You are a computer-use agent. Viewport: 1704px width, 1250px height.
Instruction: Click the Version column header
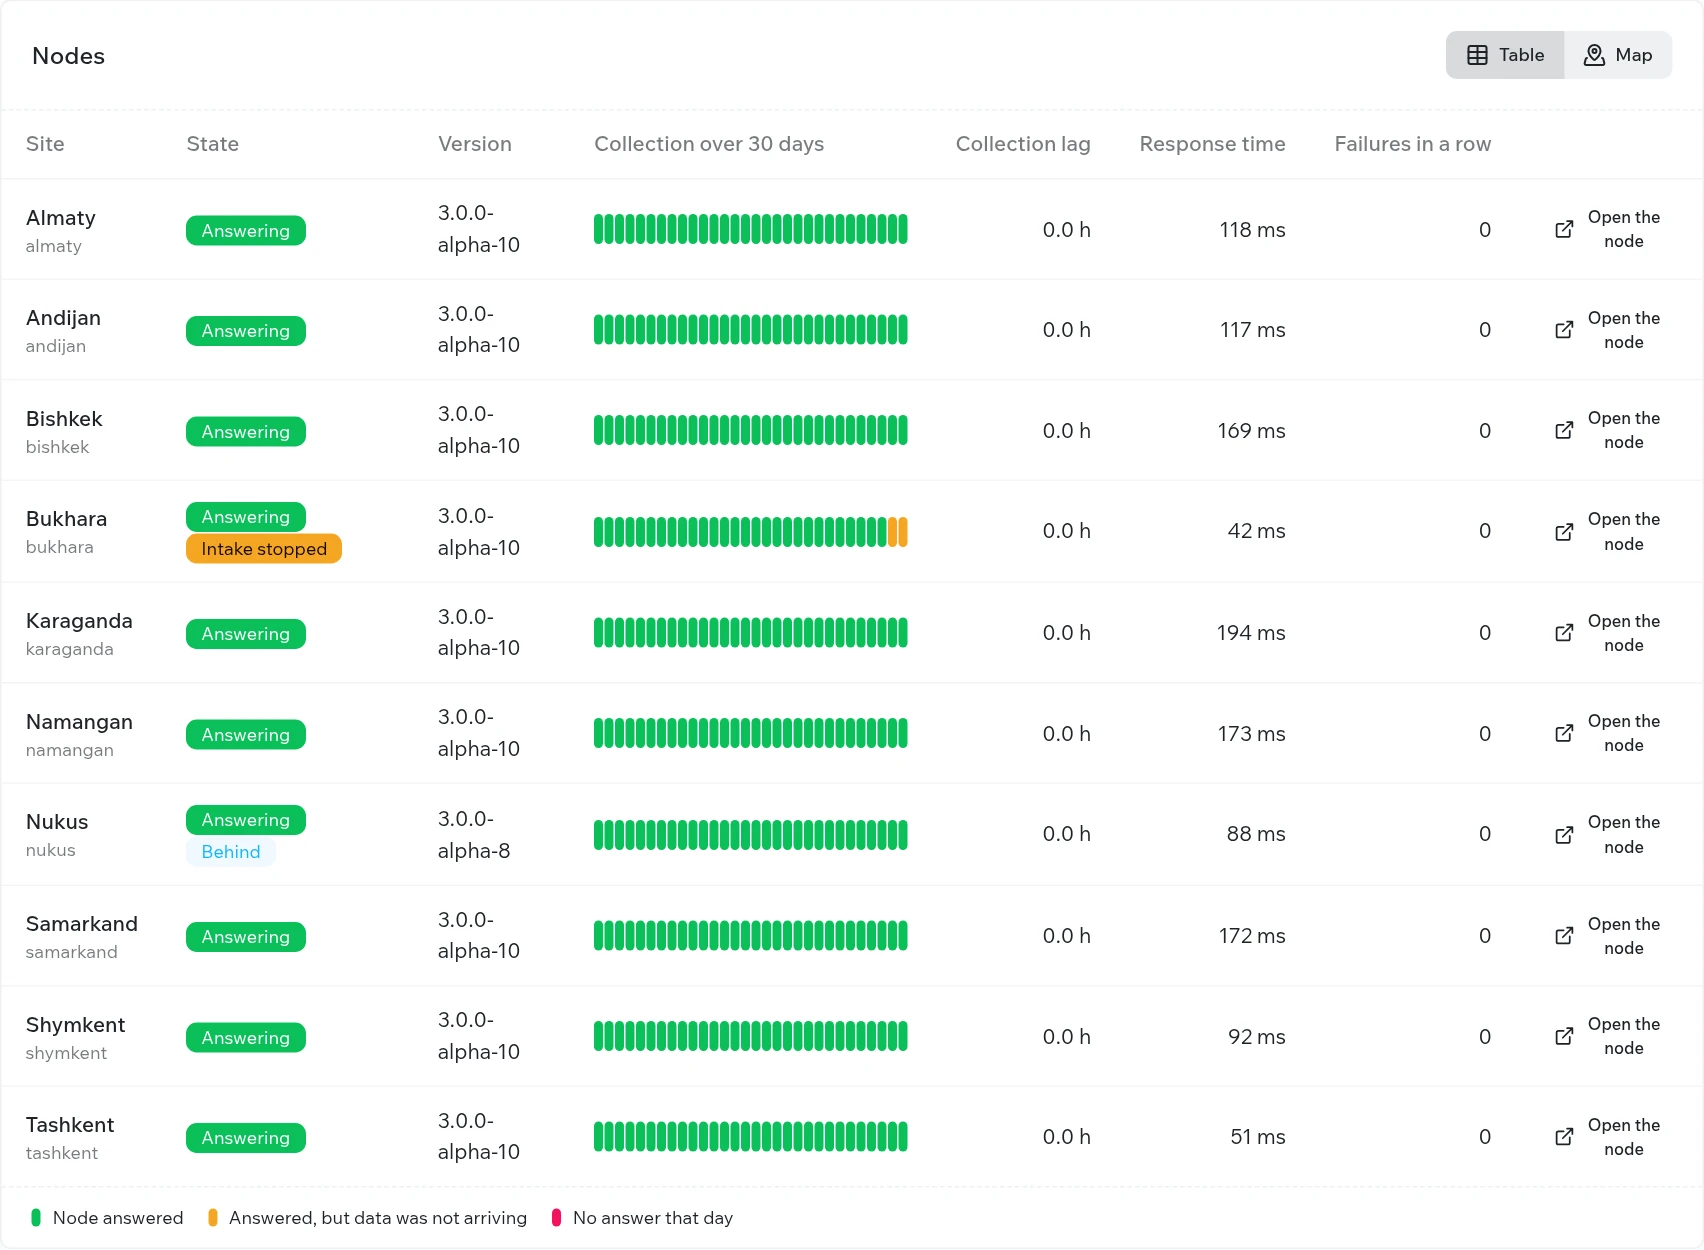(475, 144)
